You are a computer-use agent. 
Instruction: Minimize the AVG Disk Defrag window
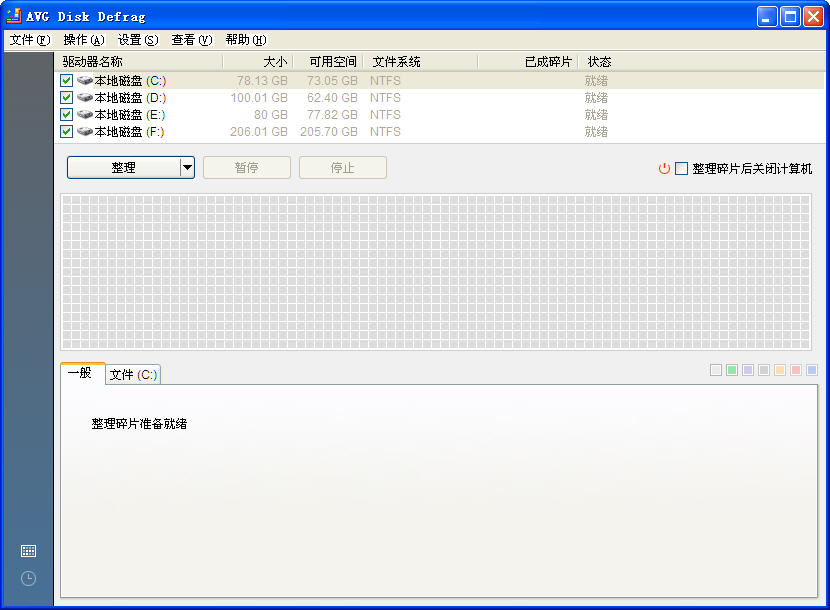coord(766,17)
